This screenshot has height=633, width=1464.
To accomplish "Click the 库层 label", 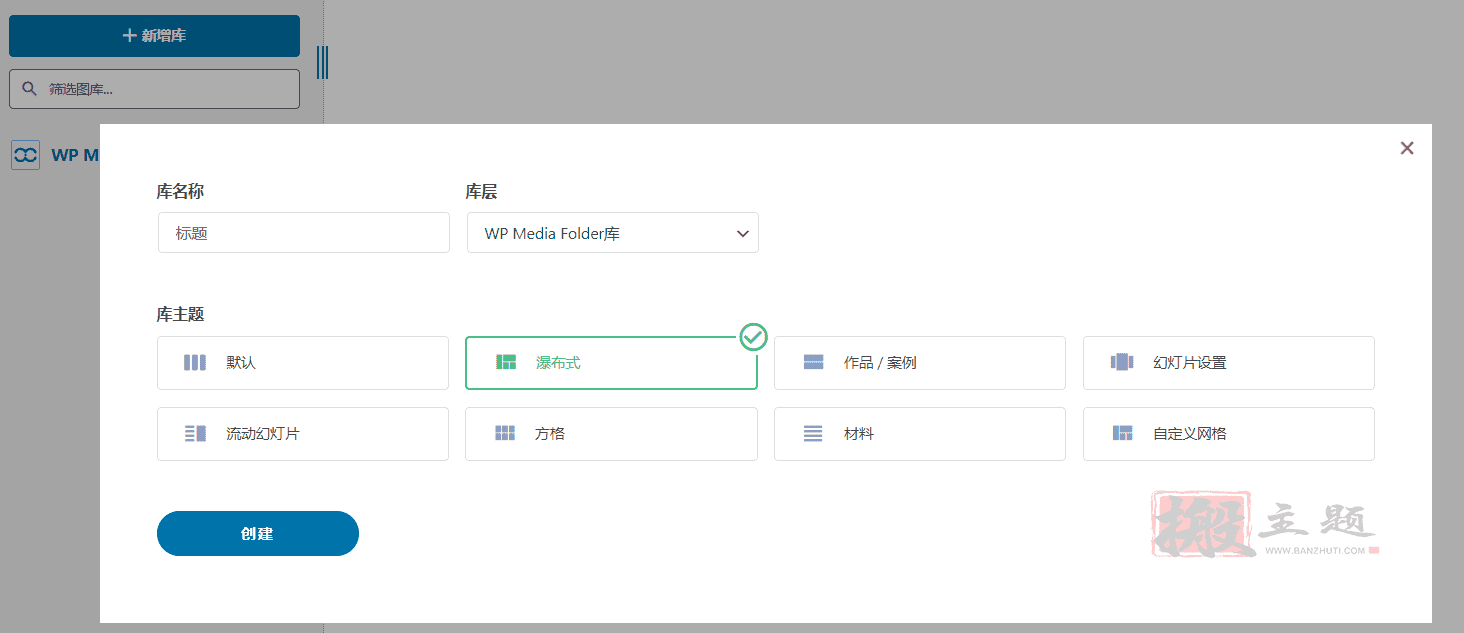I will (x=481, y=191).
